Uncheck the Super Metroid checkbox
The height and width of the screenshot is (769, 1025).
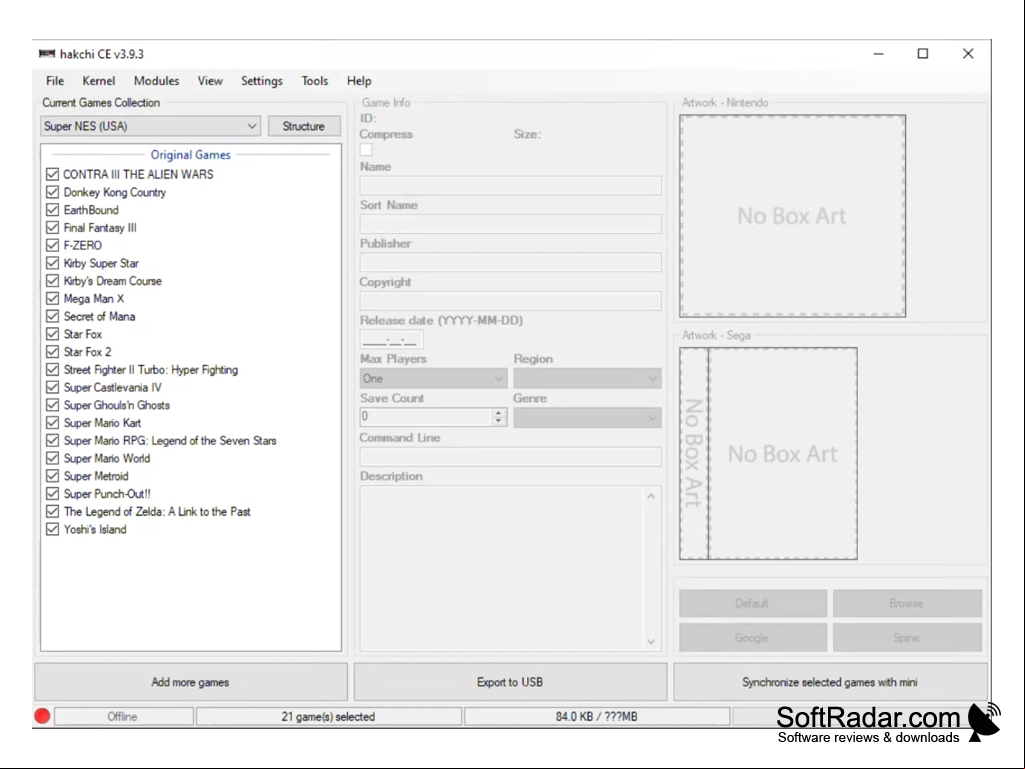(x=53, y=476)
